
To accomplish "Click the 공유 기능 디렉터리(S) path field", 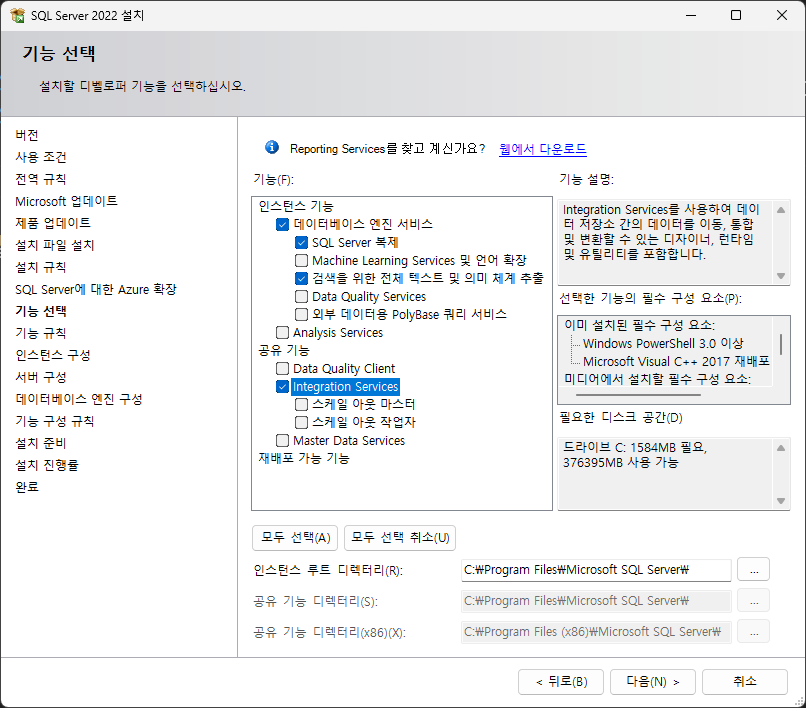I will (x=596, y=601).
